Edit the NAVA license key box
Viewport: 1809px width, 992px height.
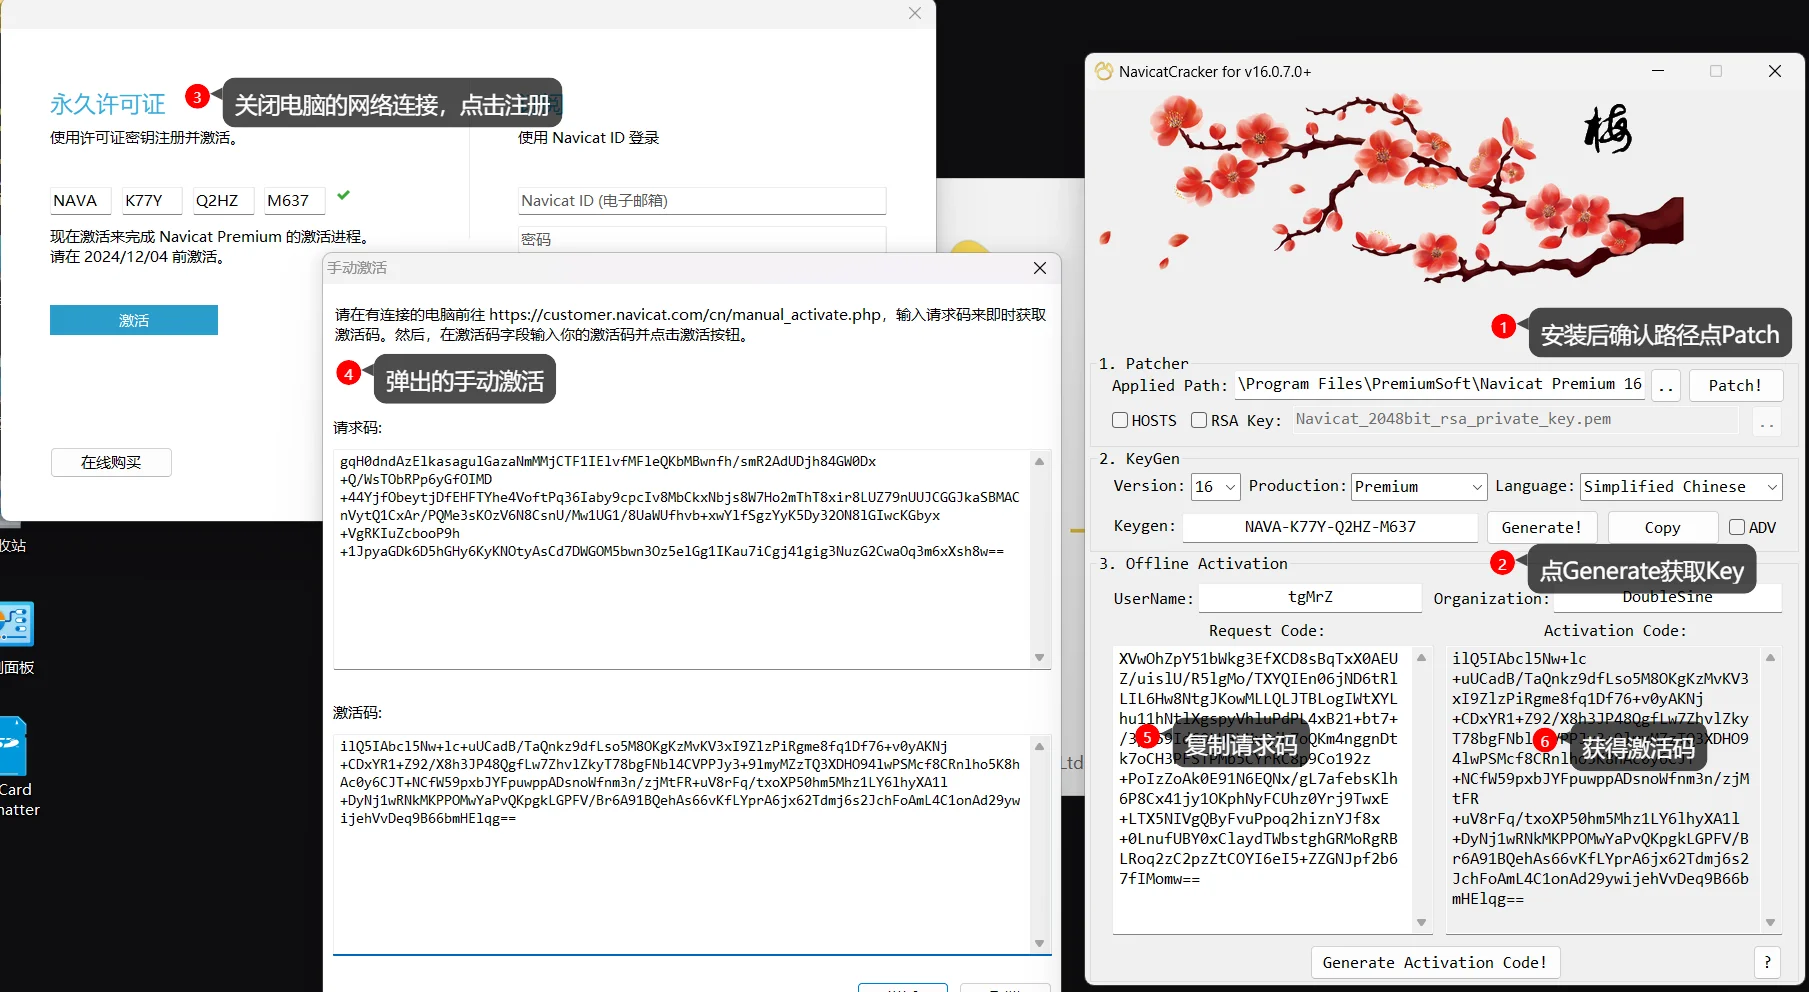point(80,200)
